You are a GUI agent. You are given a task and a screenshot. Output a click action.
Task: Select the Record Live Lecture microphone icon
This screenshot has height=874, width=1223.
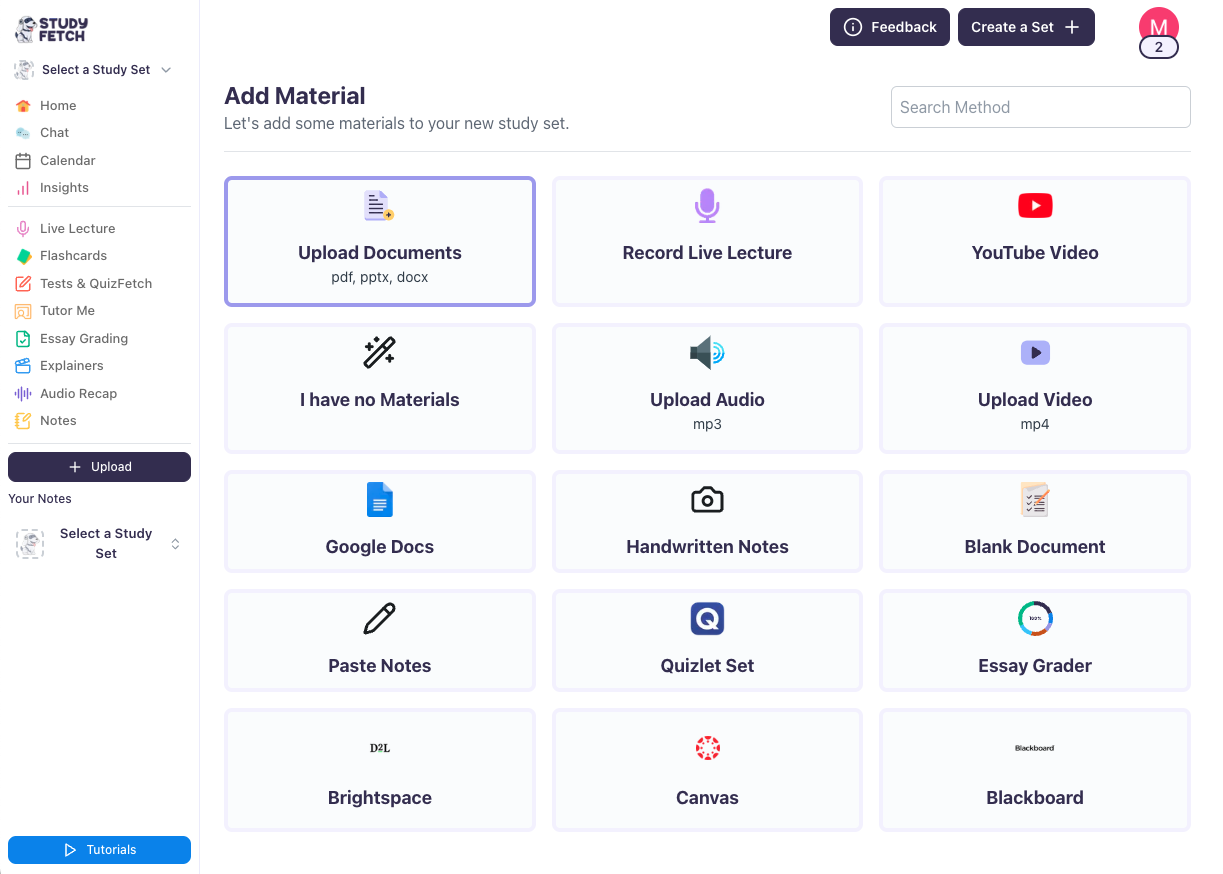(x=707, y=206)
